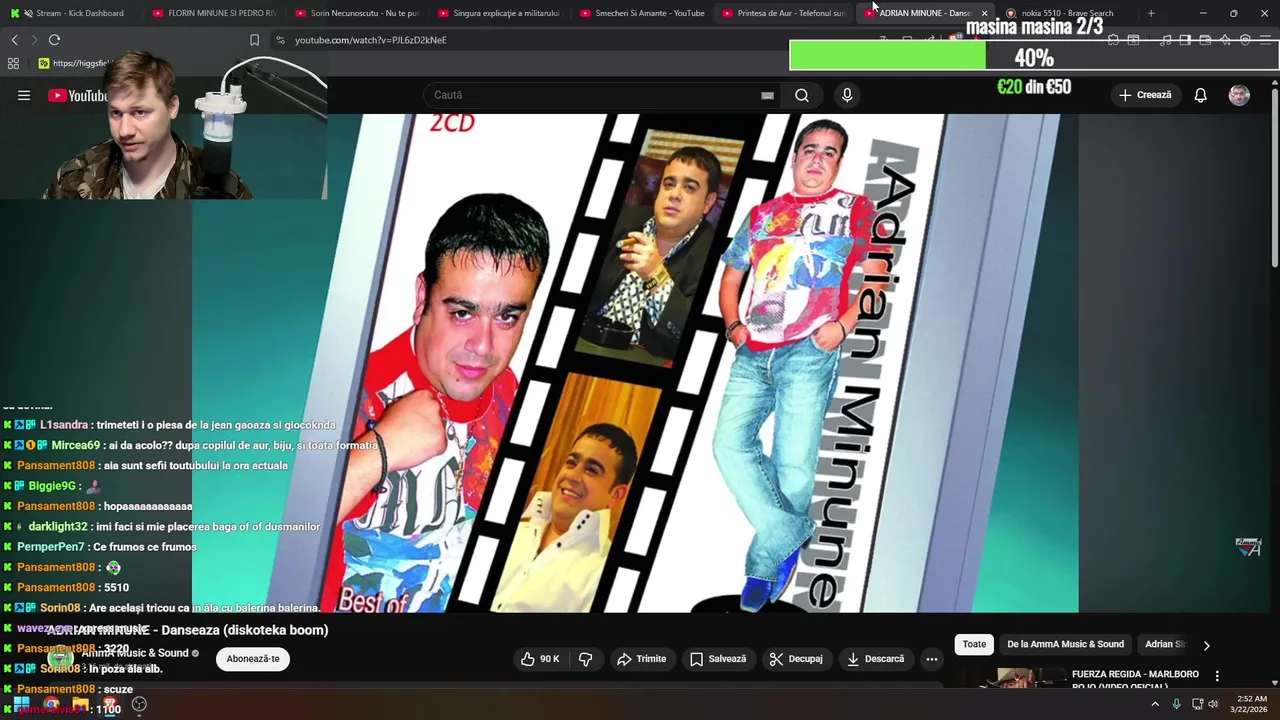1280x720 pixels.
Task: Open a new browser tab
Action: coord(1151,13)
